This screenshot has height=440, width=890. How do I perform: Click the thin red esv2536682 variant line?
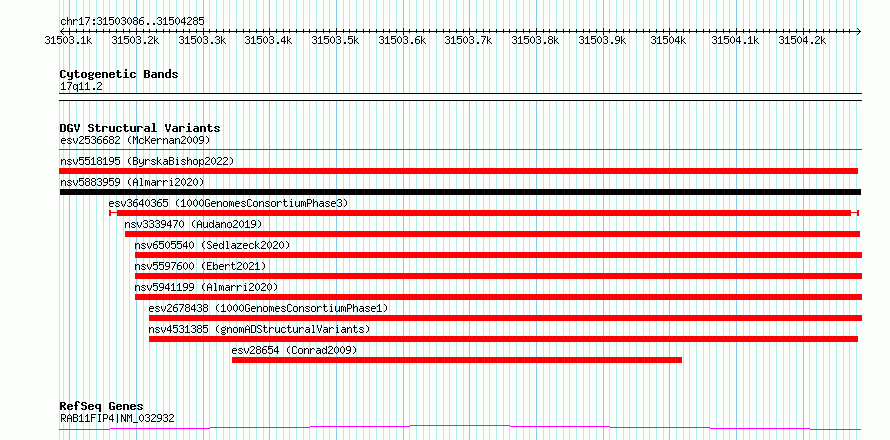click(460, 150)
